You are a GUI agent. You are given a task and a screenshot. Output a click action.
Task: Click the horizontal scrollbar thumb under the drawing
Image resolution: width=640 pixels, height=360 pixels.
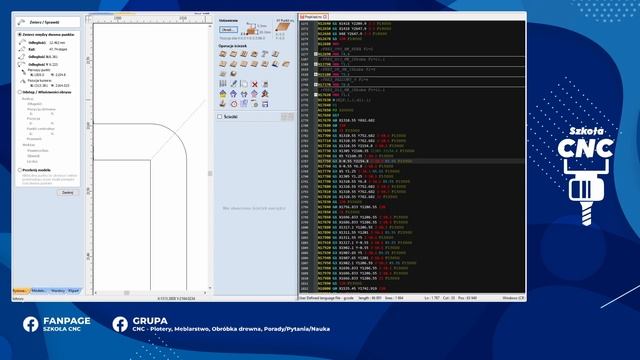(x=127, y=293)
